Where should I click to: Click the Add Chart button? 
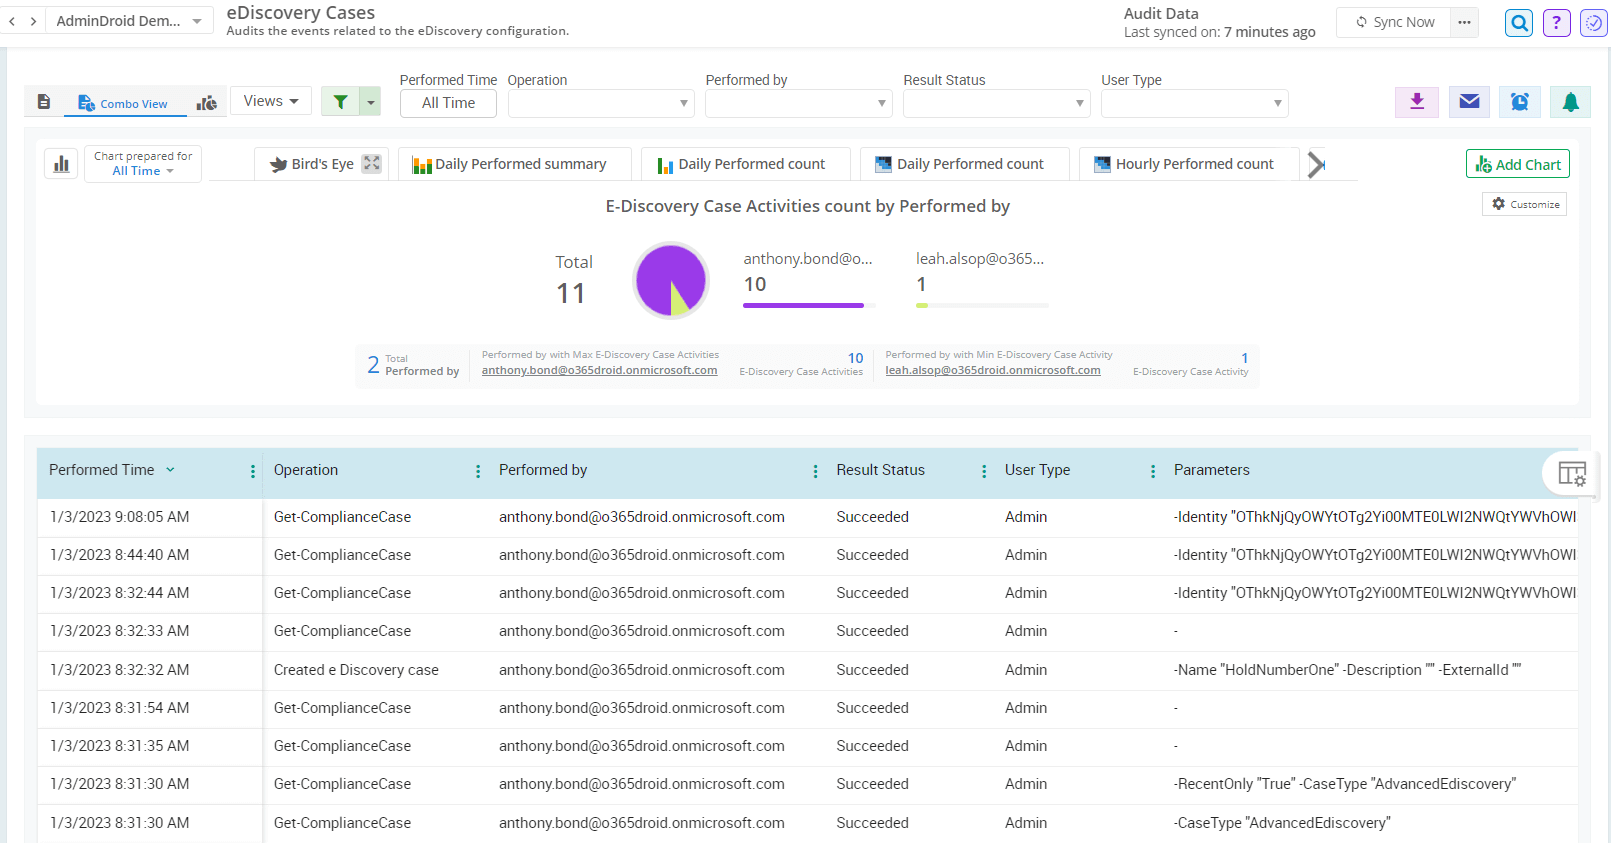[1517, 164]
